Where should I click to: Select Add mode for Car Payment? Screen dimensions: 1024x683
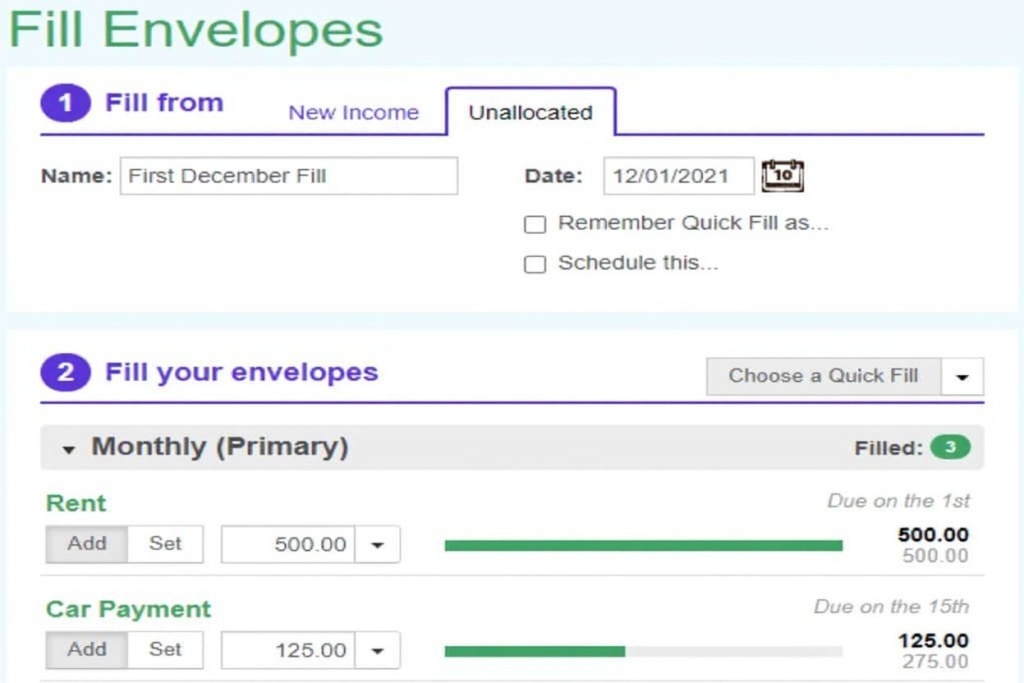[87, 650]
